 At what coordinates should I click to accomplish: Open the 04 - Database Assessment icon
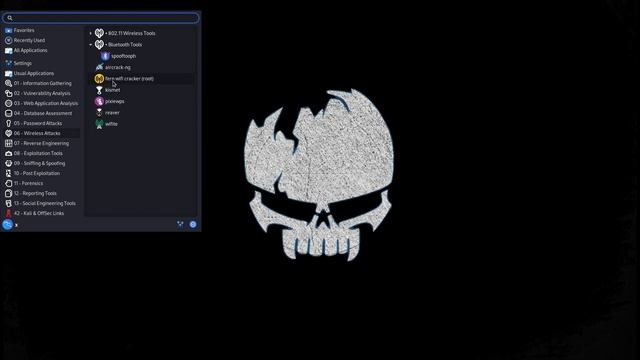coord(8,113)
